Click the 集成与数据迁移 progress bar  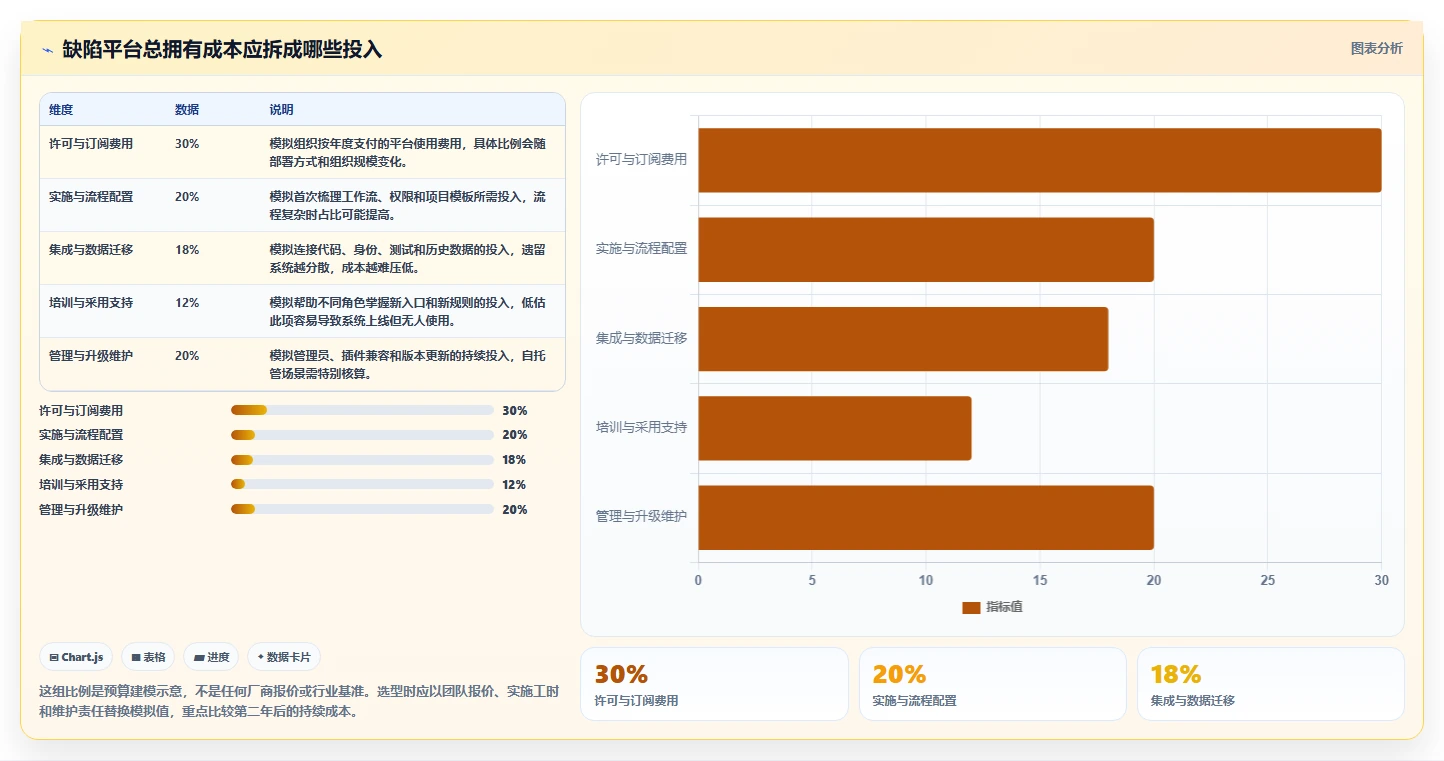(362, 460)
